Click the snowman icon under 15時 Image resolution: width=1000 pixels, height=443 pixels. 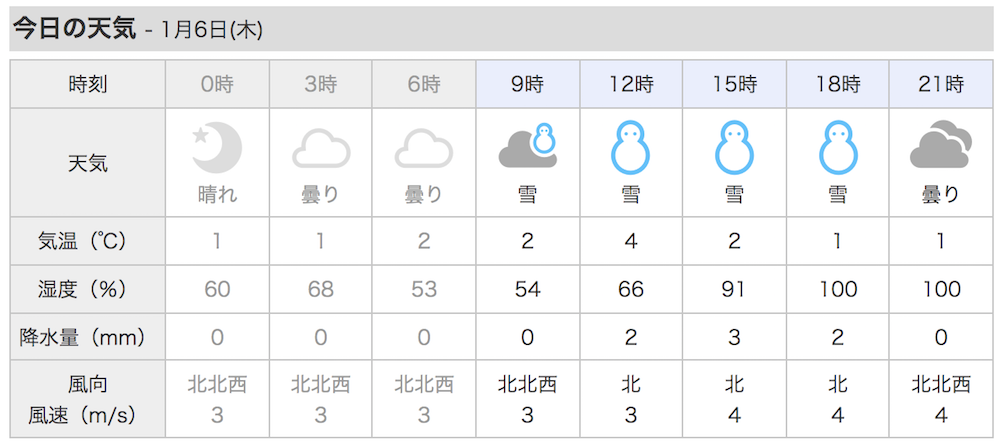click(x=734, y=149)
